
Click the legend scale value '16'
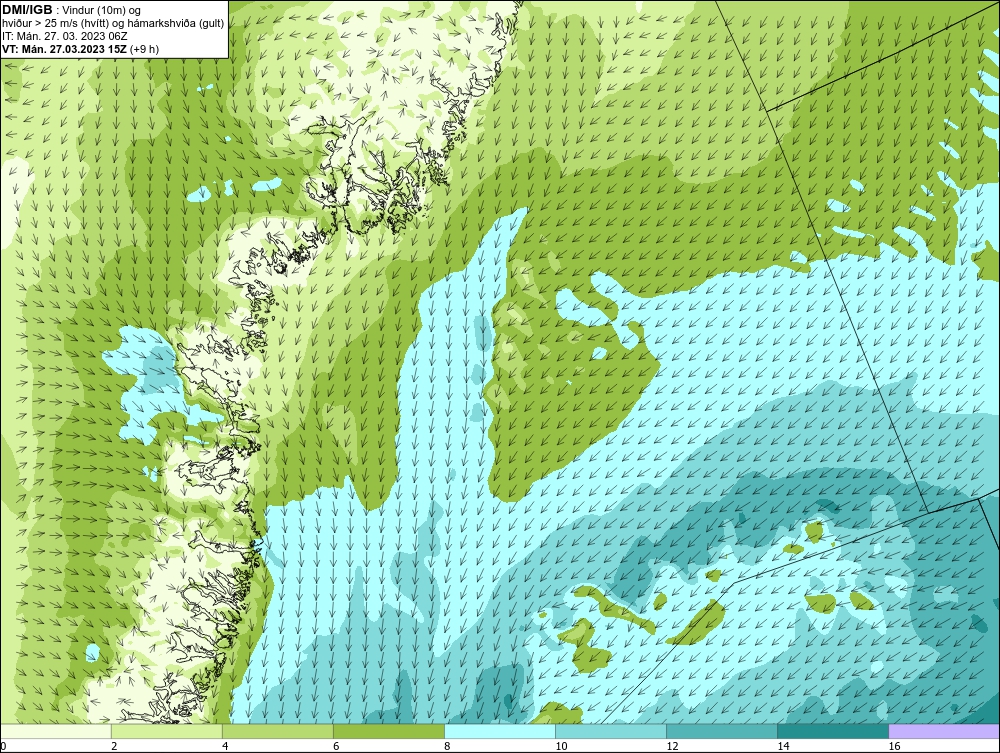[x=894, y=746]
